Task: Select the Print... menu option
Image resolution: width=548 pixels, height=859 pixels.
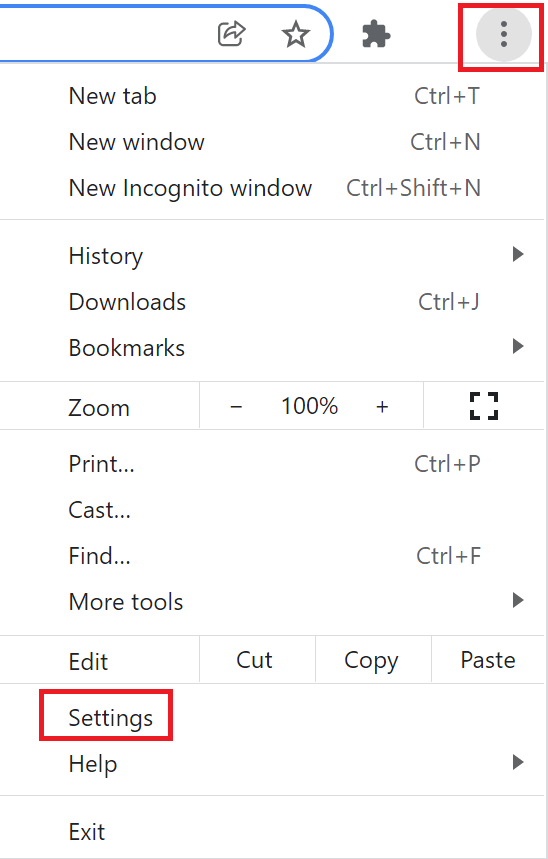Action: pyautogui.click(x=272, y=463)
